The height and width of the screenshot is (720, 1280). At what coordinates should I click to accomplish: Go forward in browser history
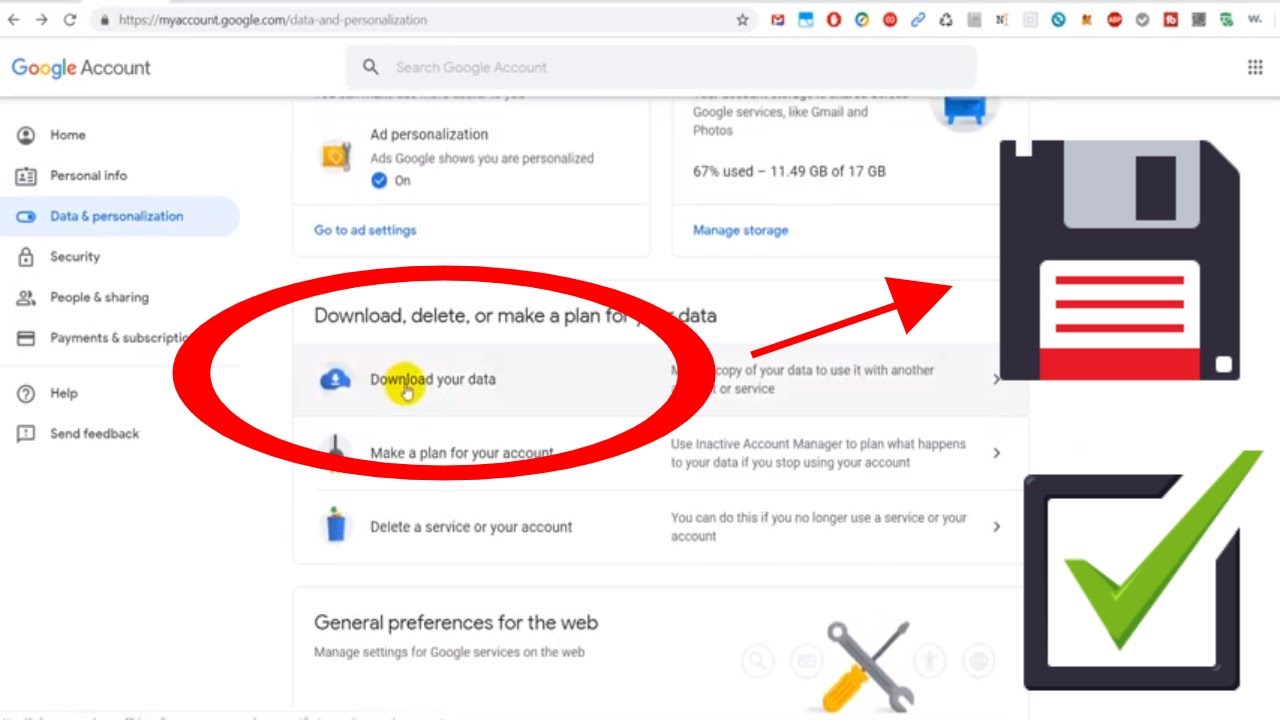click(42, 20)
